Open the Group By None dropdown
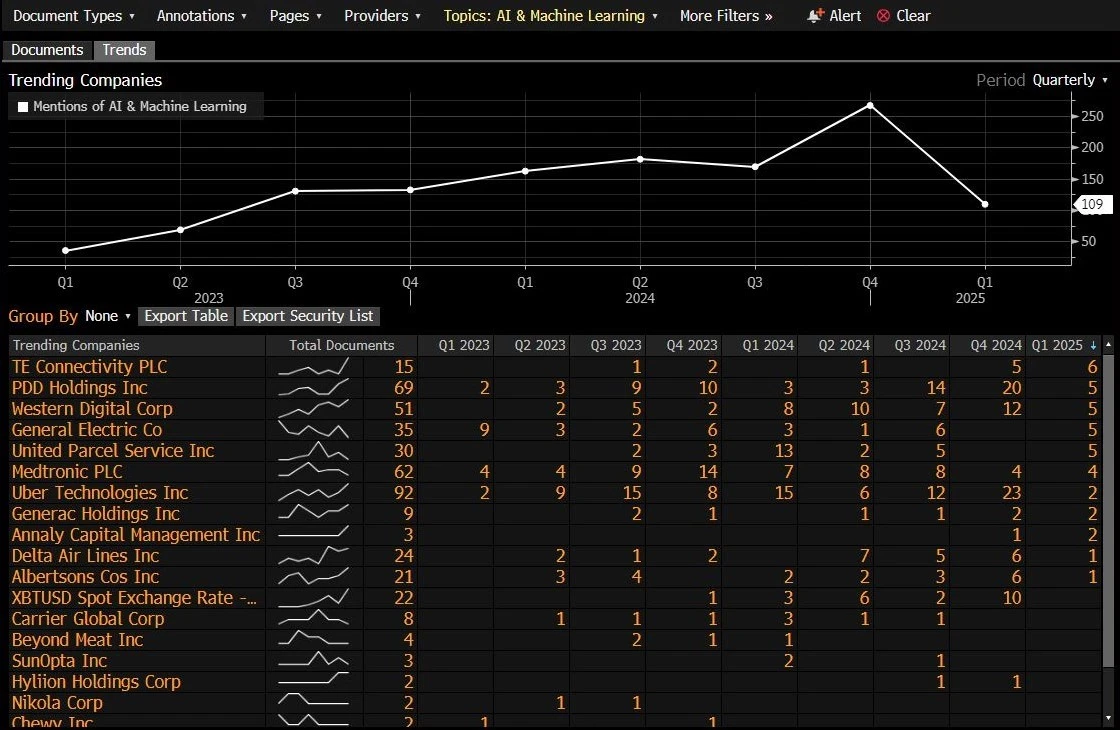The width and height of the screenshot is (1120, 730). 108,316
